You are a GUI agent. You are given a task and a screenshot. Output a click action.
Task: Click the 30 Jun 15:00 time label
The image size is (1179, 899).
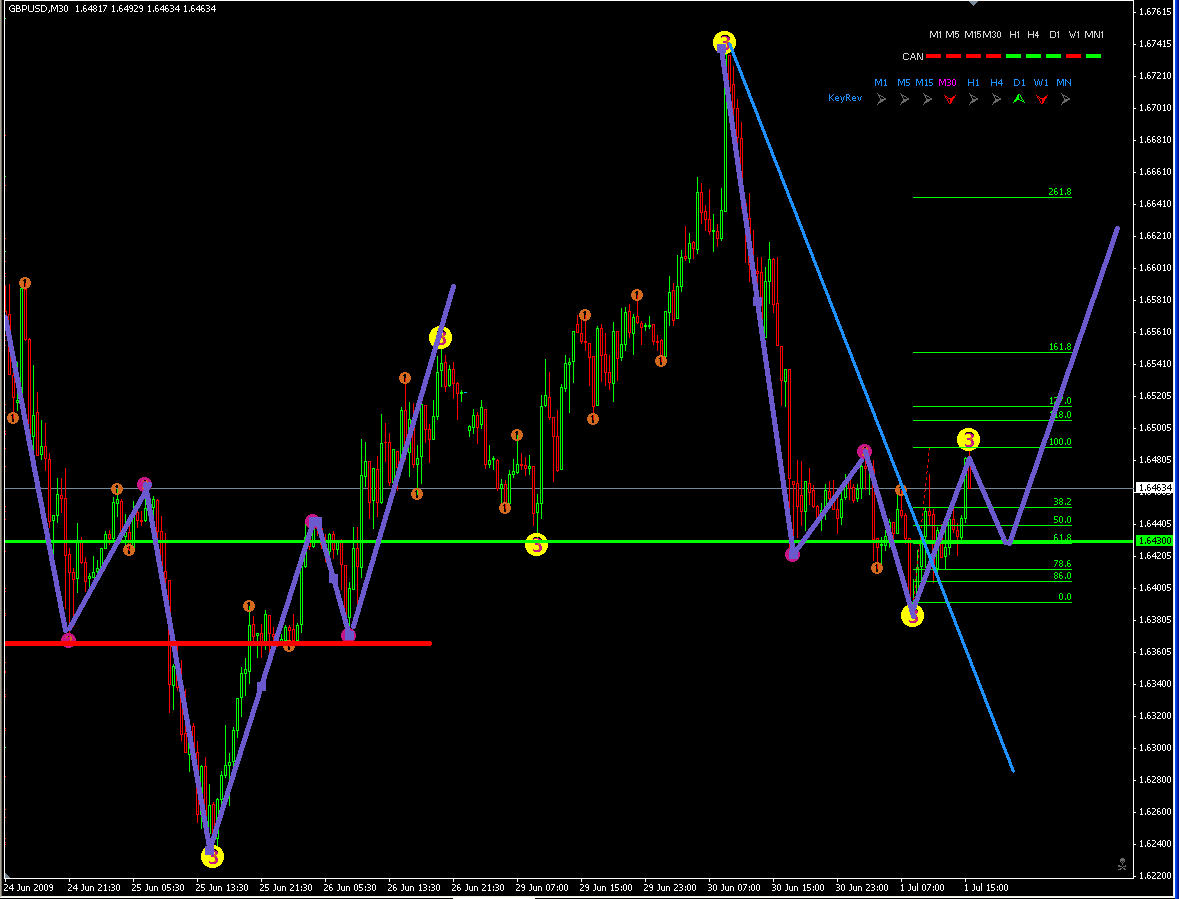799,888
